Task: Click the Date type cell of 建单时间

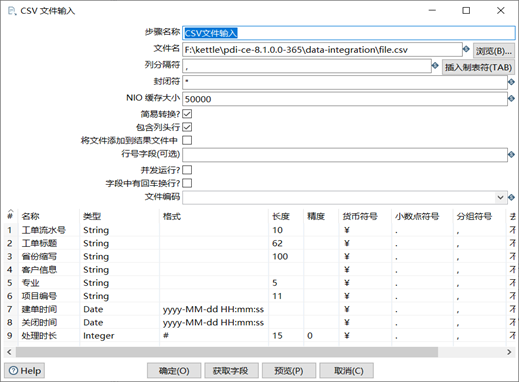Action: pyautogui.click(x=119, y=309)
